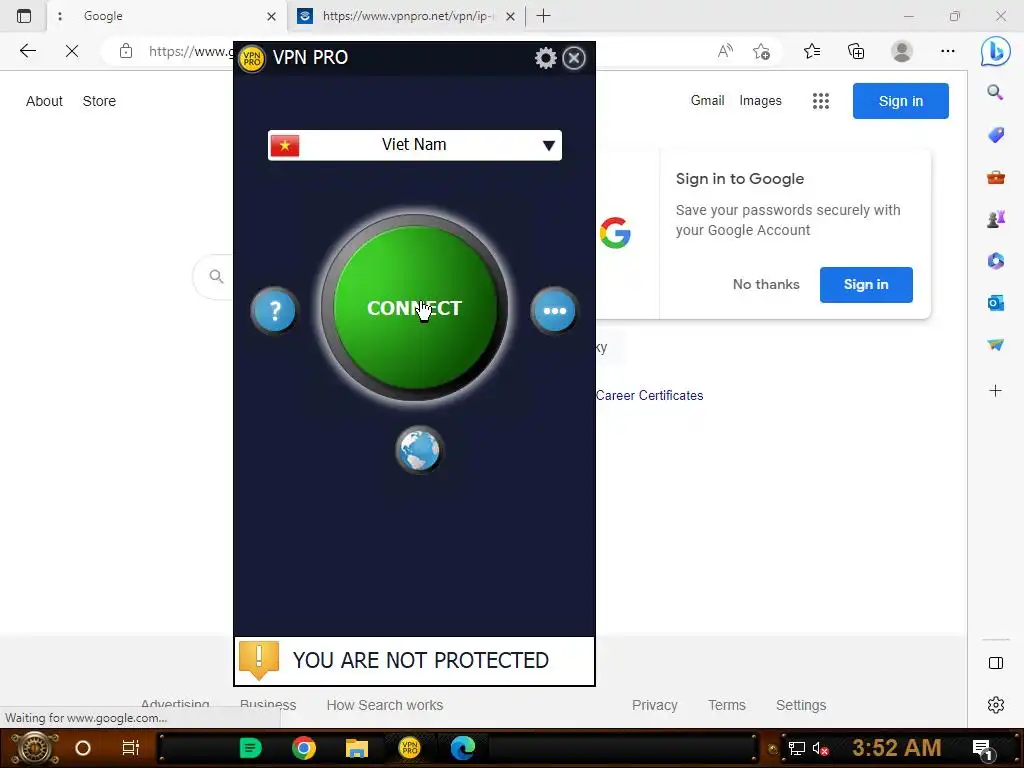Open the VPN PRO help question mark
This screenshot has height=768, width=1024.
coord(274,310)
